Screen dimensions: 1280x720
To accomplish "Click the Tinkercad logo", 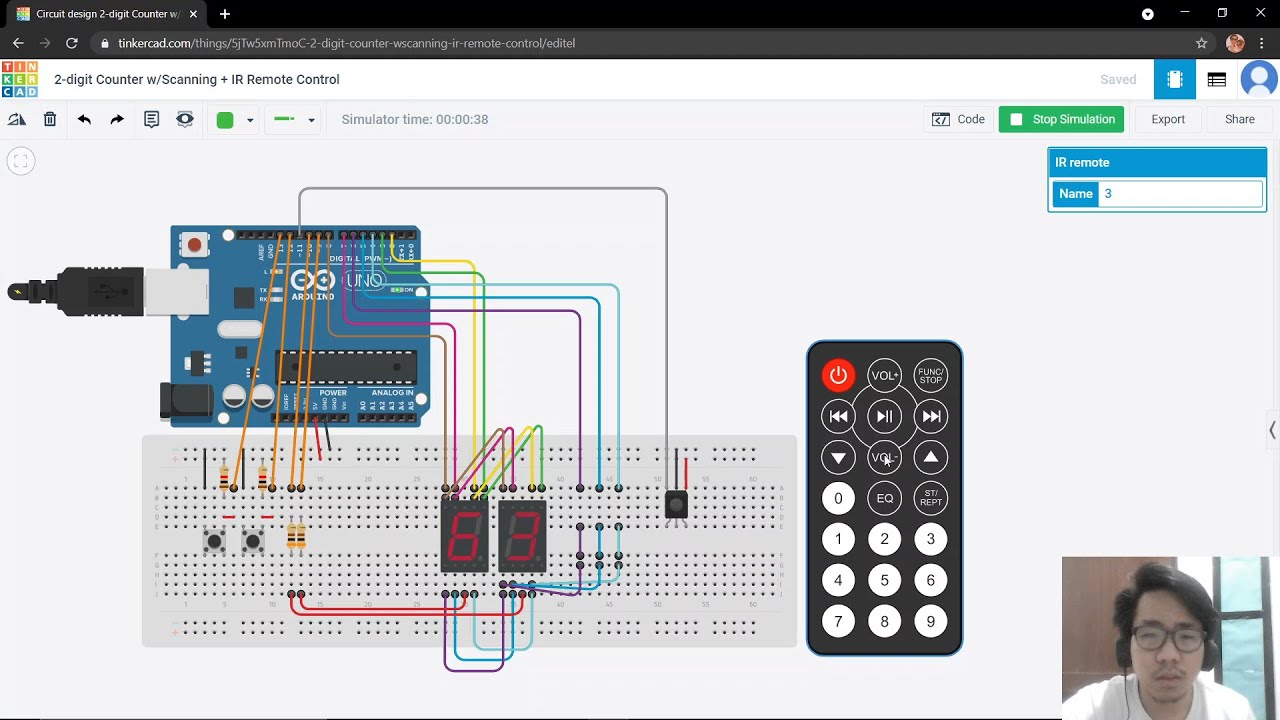I will (19, 79).
